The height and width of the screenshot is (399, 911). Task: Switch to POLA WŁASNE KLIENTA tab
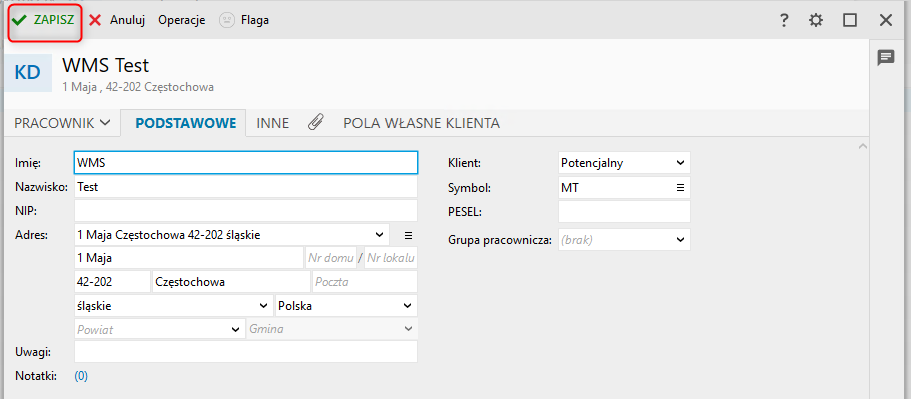click(421, 123)
